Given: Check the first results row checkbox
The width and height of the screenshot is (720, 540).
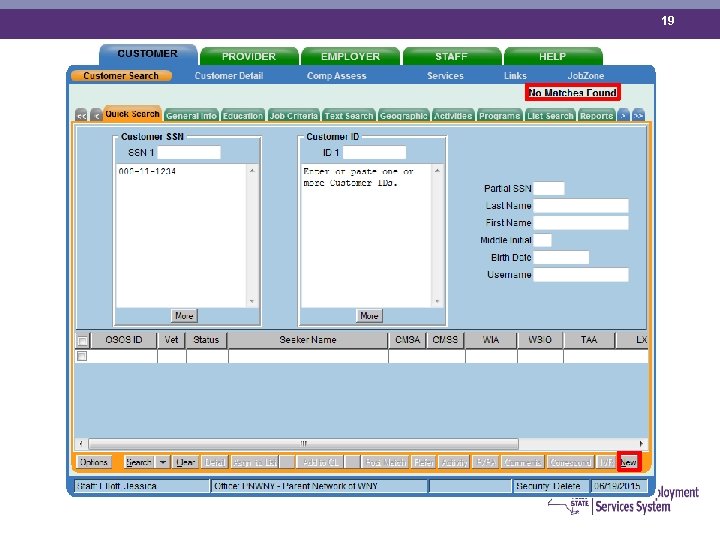Looking at the screenshot, I should click(82, 356).
